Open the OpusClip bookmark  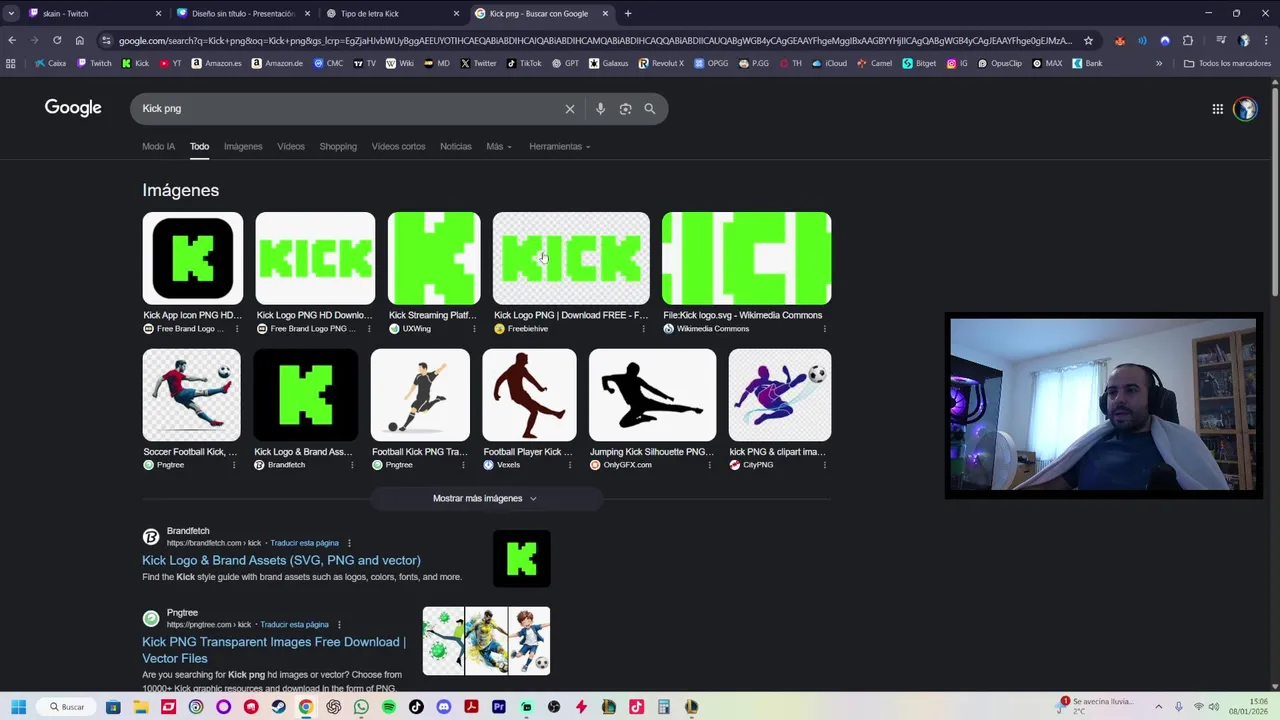[1000, 63]
